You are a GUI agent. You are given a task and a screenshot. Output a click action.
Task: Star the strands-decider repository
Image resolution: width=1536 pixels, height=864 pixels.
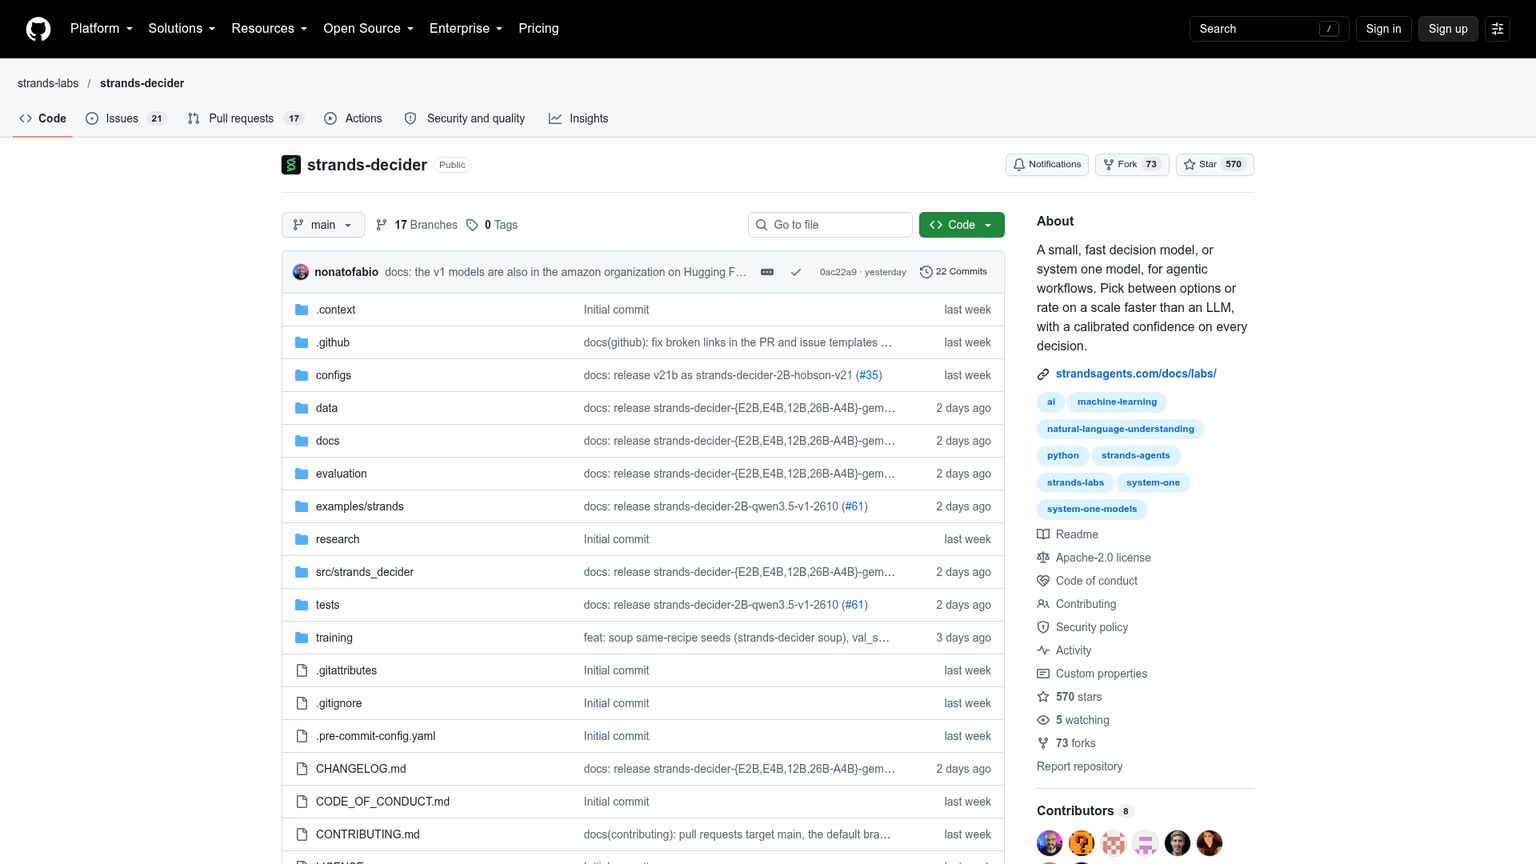tap(1215, 165)
